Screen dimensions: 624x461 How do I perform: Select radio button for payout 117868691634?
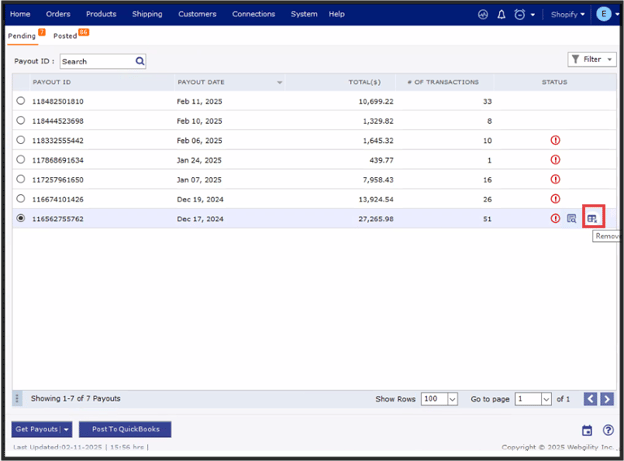click(x=21, y=160)
